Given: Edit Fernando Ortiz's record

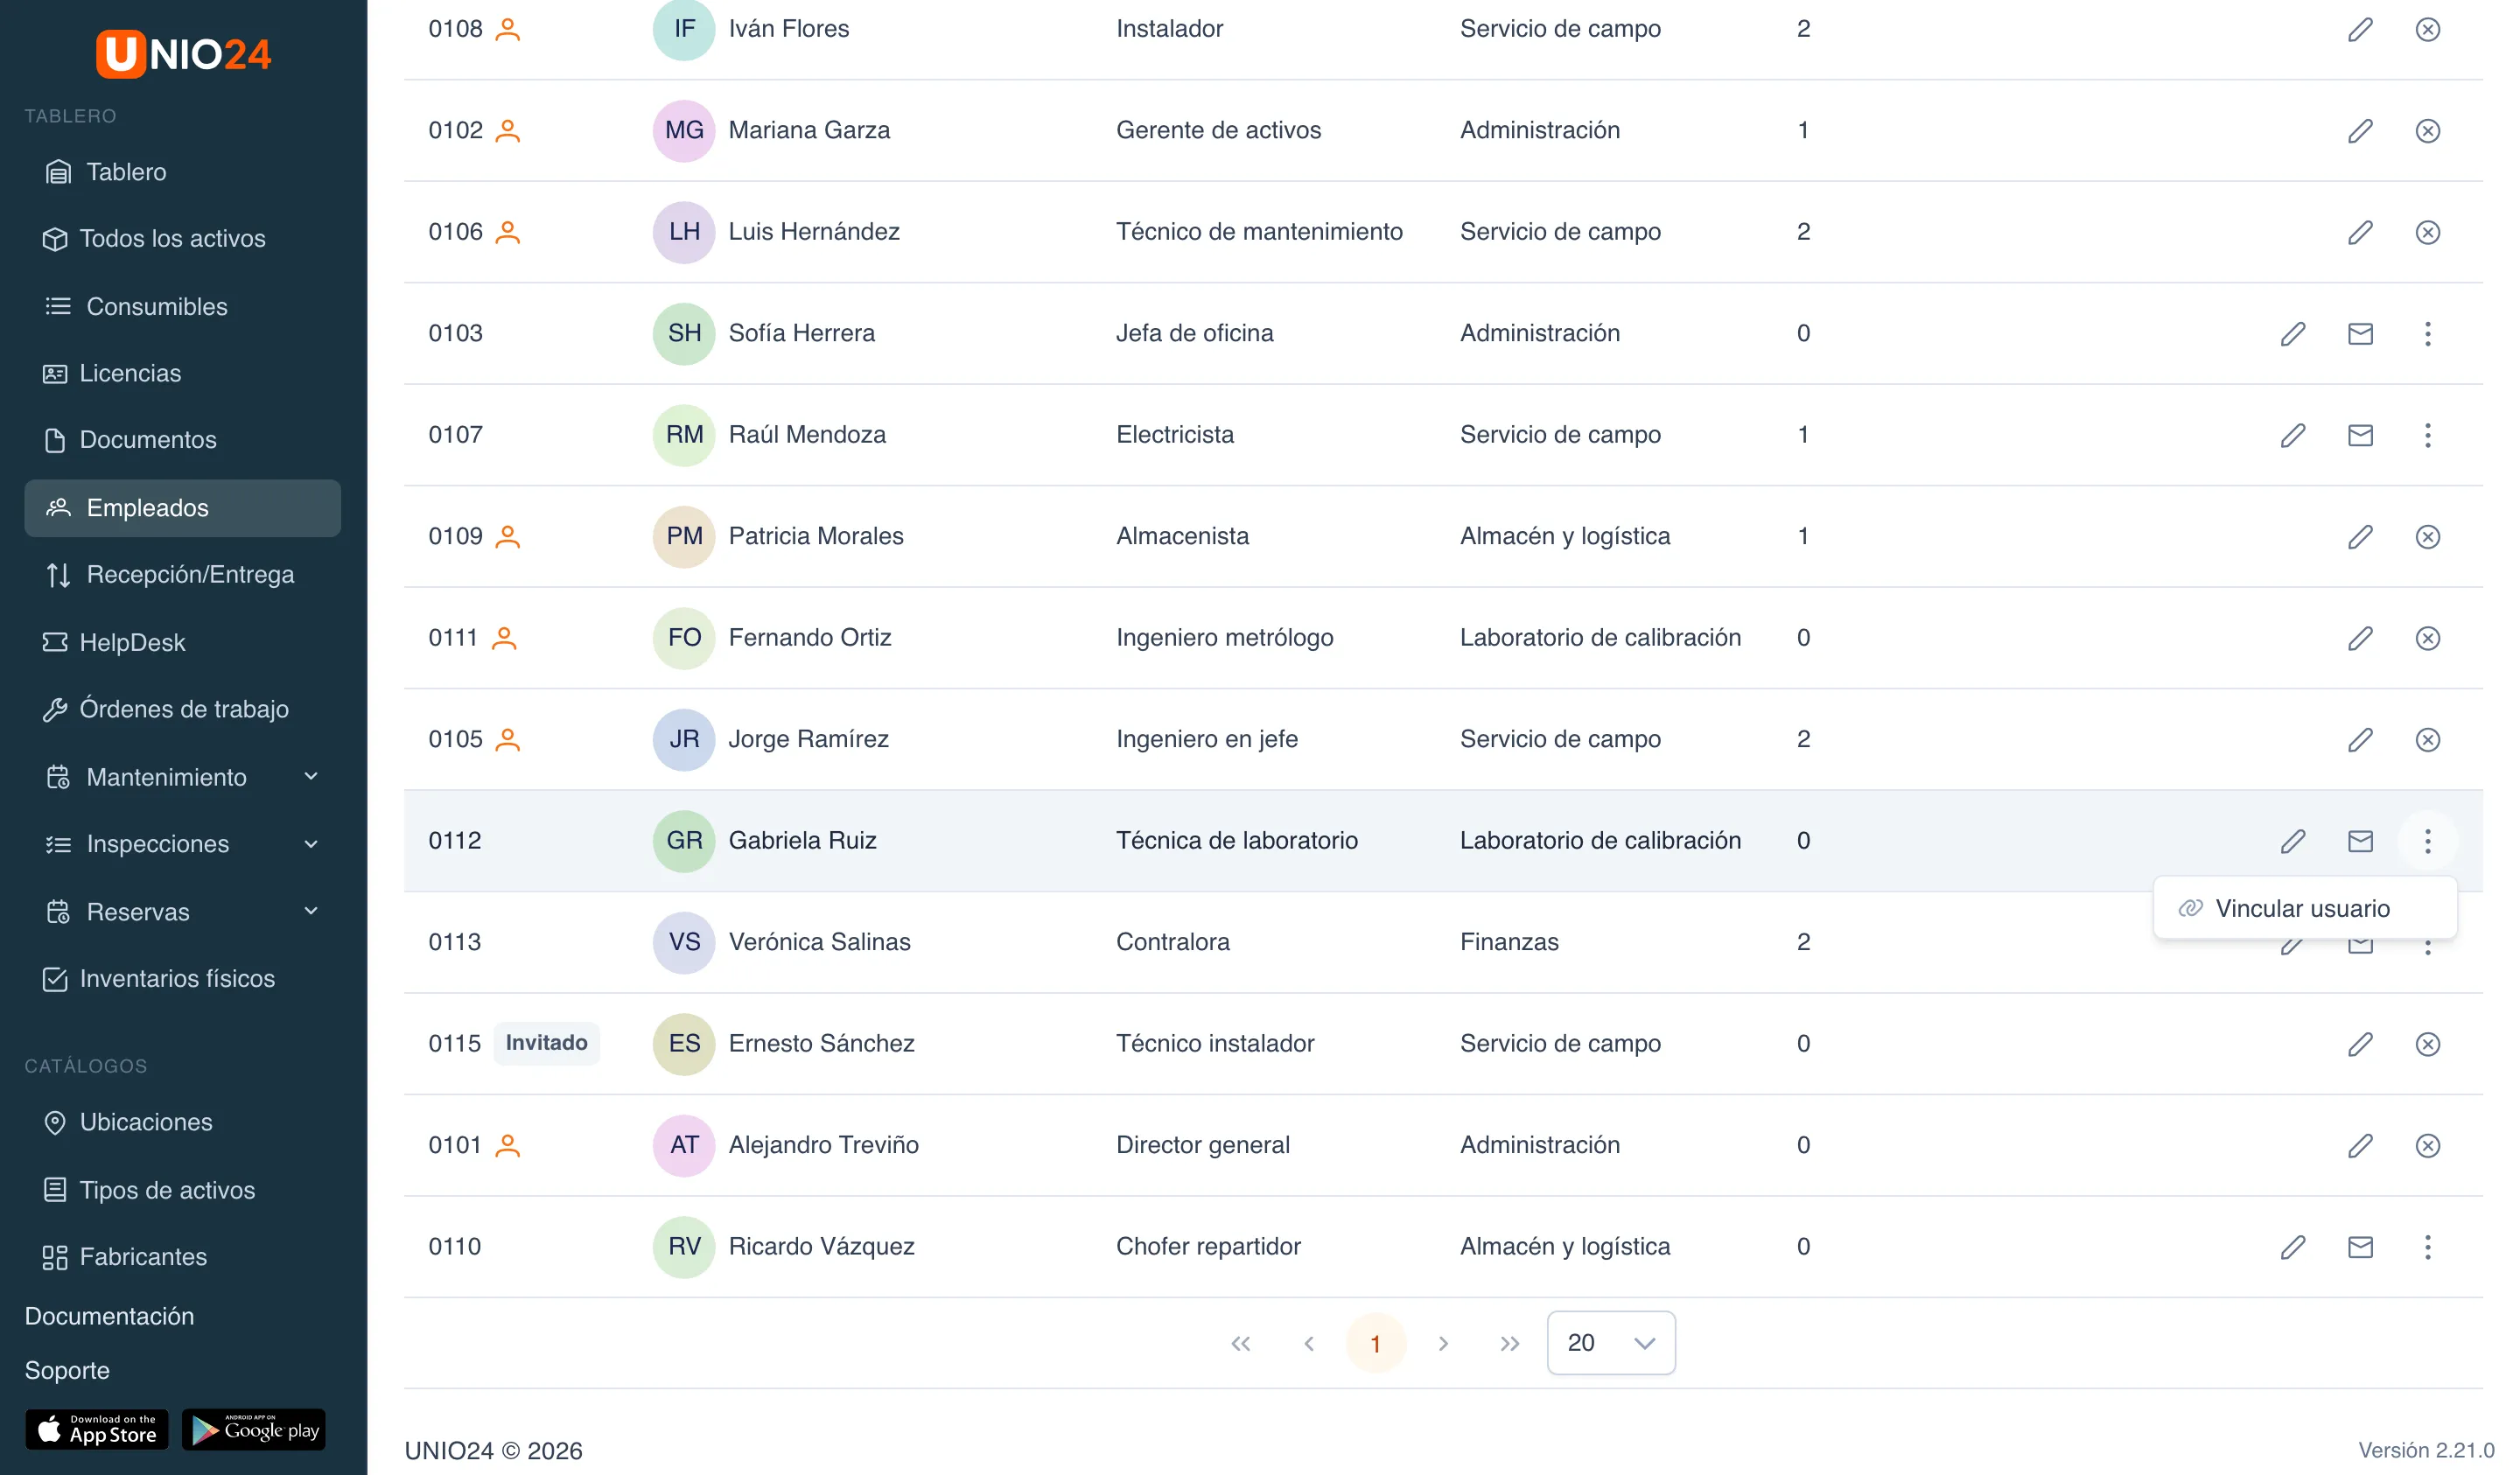Looking at the screenshot, I should point(2359,638).
